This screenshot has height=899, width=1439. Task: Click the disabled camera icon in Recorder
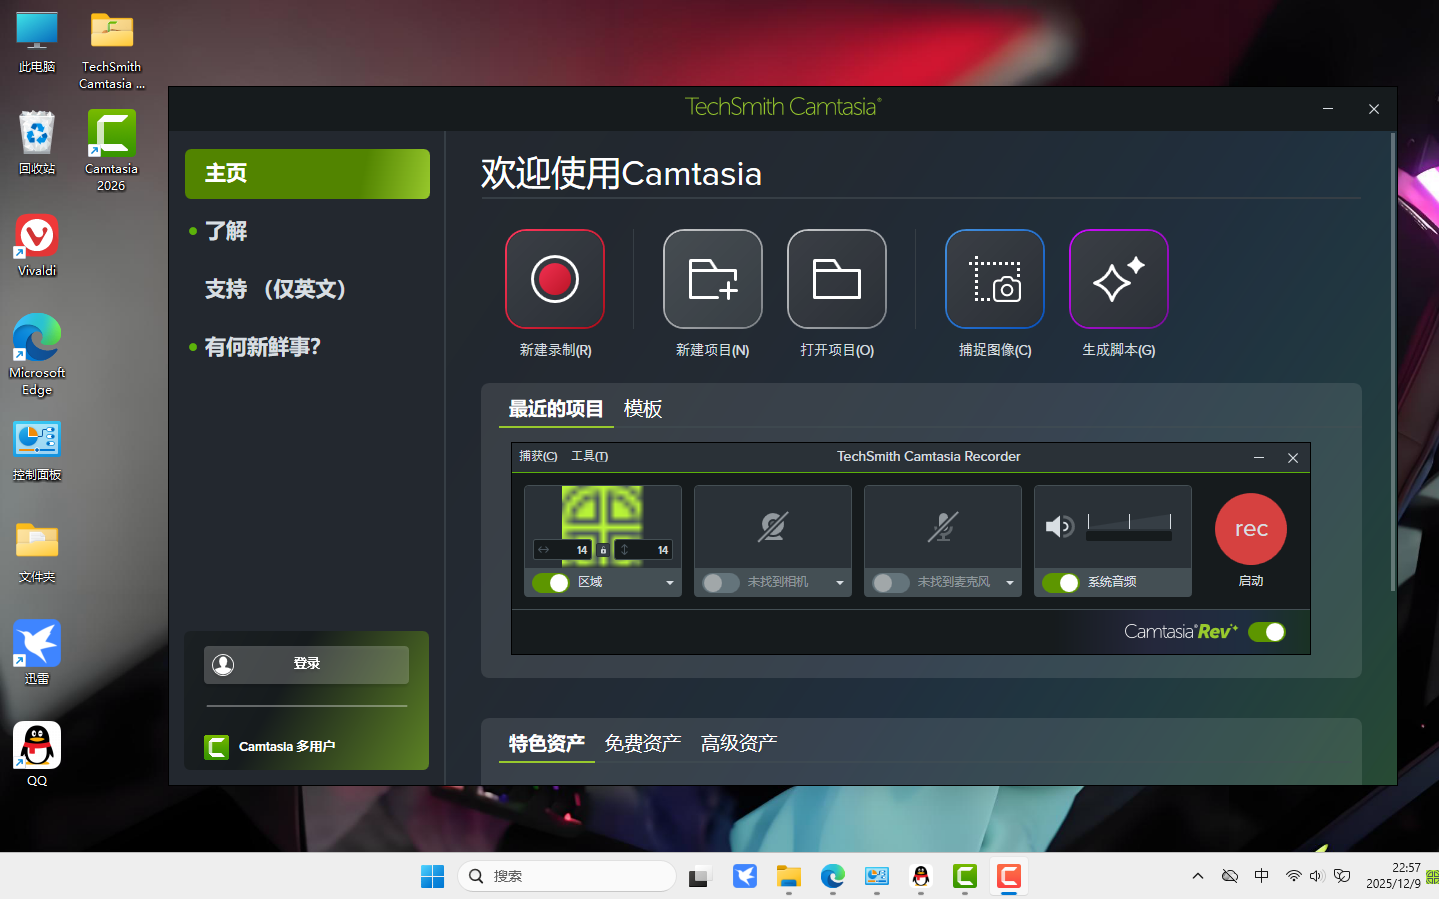pyautogui.click(x=772, y=526)
